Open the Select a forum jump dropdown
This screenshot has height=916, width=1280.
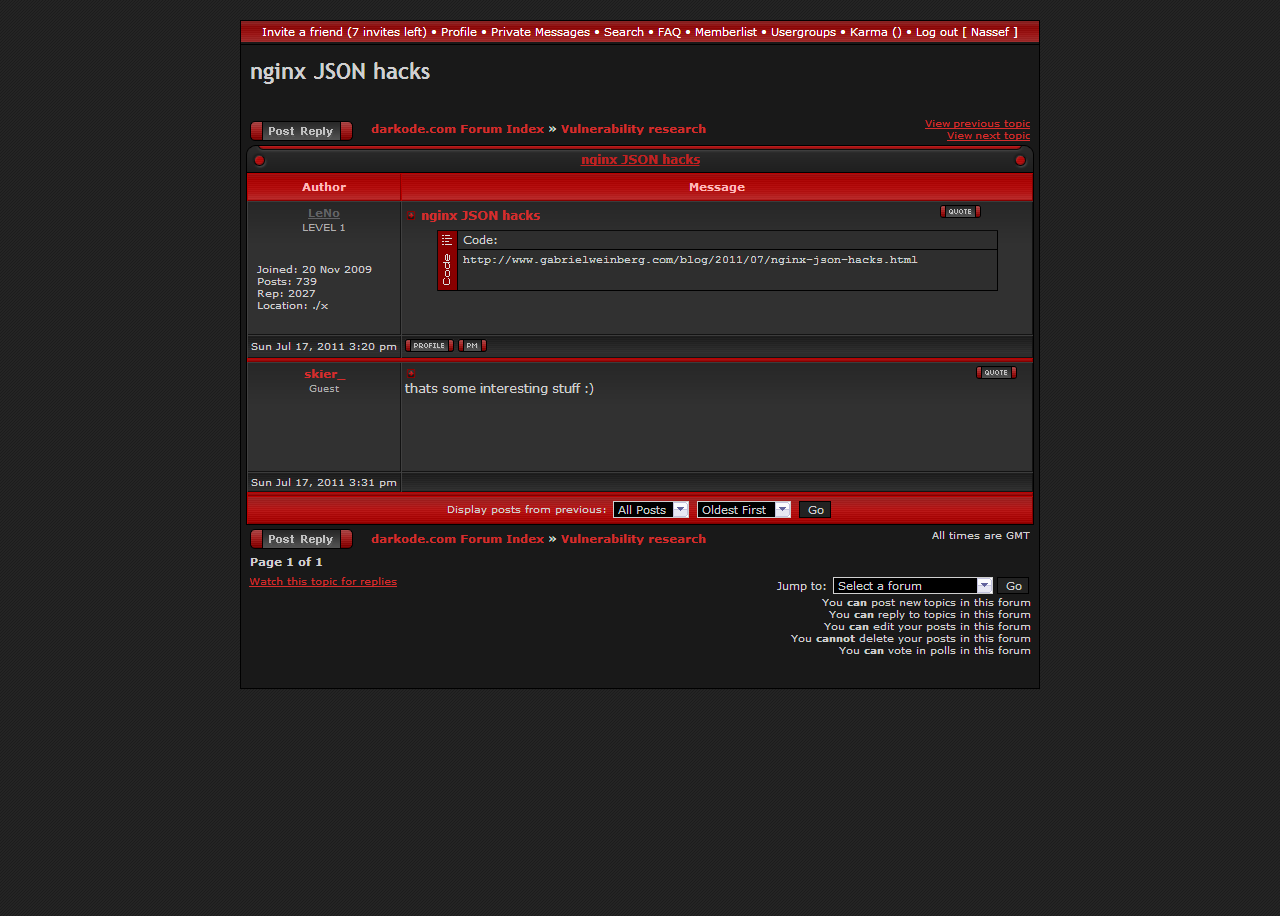[912, 586]
